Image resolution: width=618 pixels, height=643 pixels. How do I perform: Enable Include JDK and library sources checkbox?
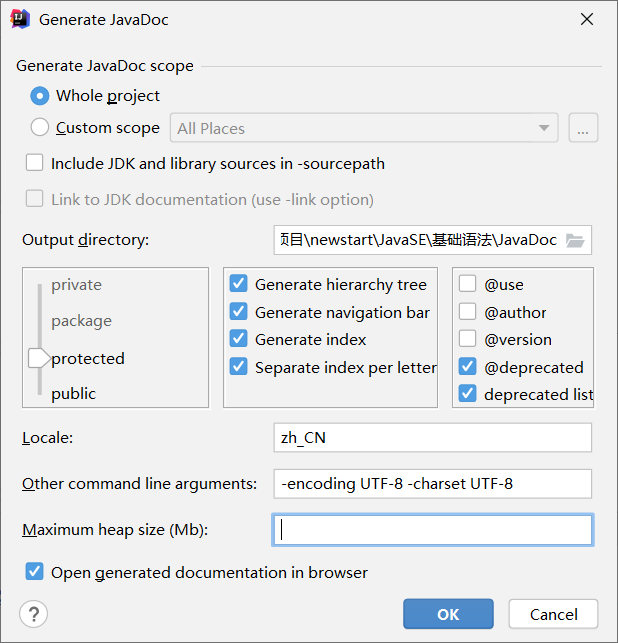click(x=35, y=163)
